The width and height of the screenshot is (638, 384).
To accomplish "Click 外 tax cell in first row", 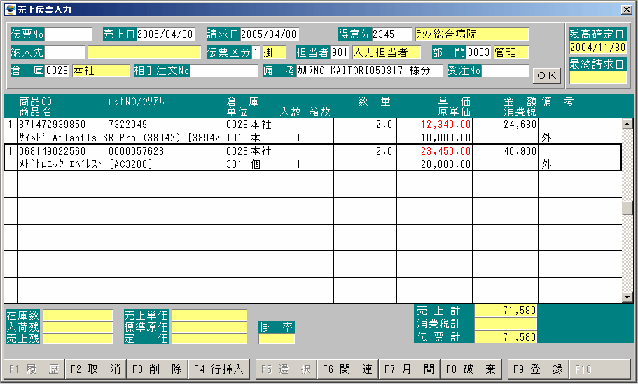I will coord(546,137).
